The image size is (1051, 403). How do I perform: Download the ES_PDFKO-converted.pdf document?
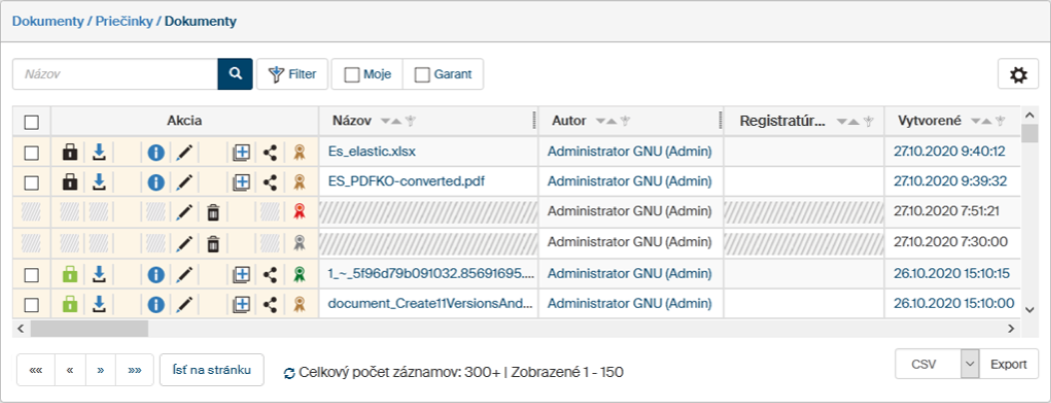[99, 182]
